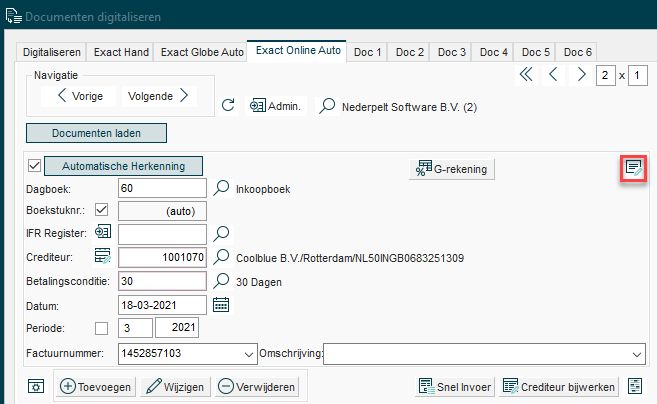
Task: Uncheck the Boekstuknr auto checkbox
Action: (101, 210)
